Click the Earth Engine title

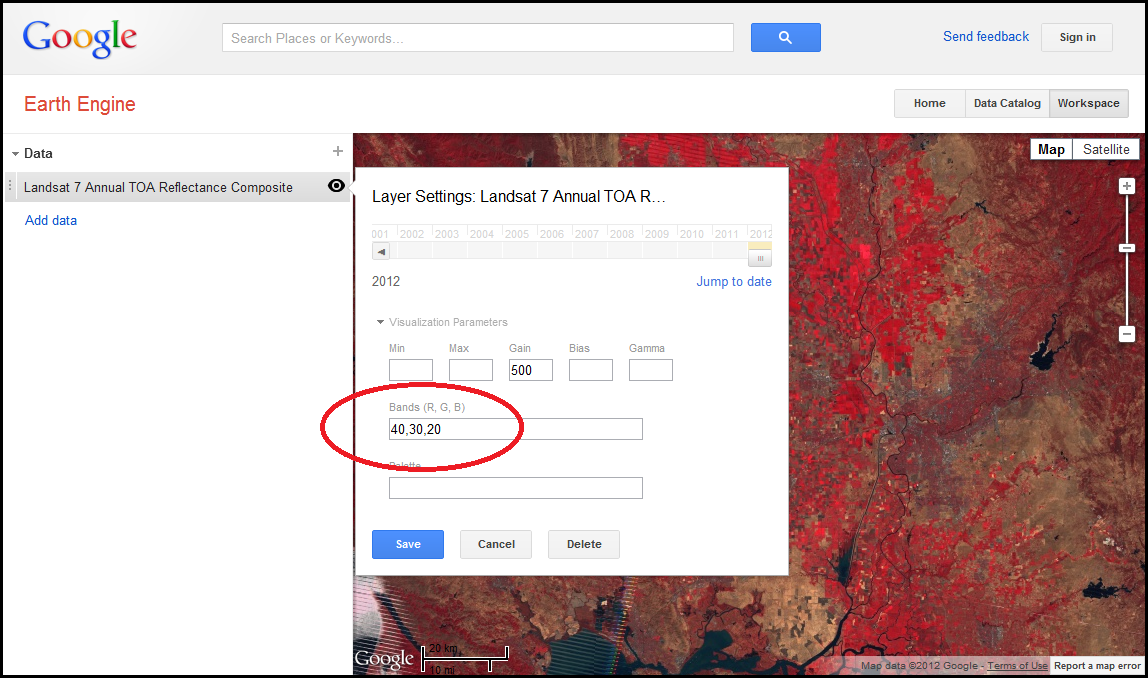point(80,104)
